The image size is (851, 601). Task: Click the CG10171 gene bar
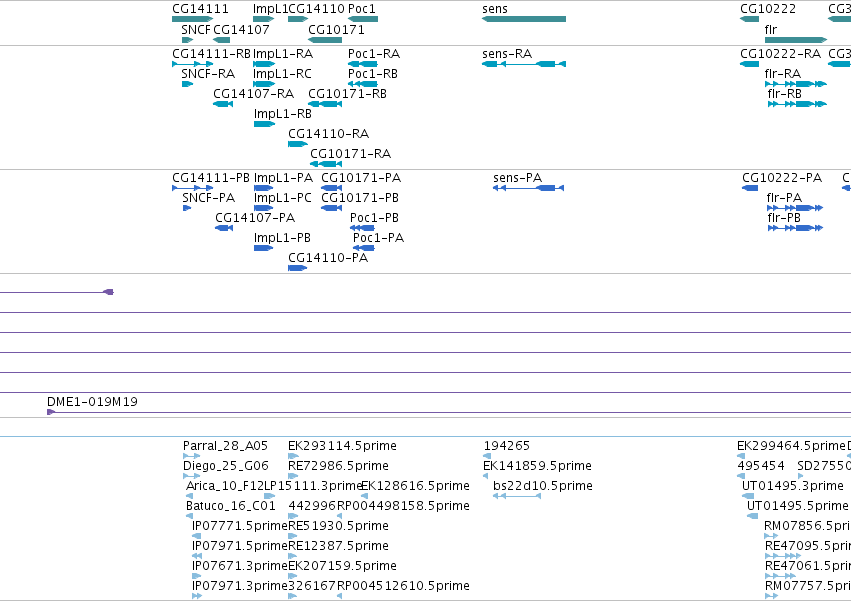(x=325, y=40)
